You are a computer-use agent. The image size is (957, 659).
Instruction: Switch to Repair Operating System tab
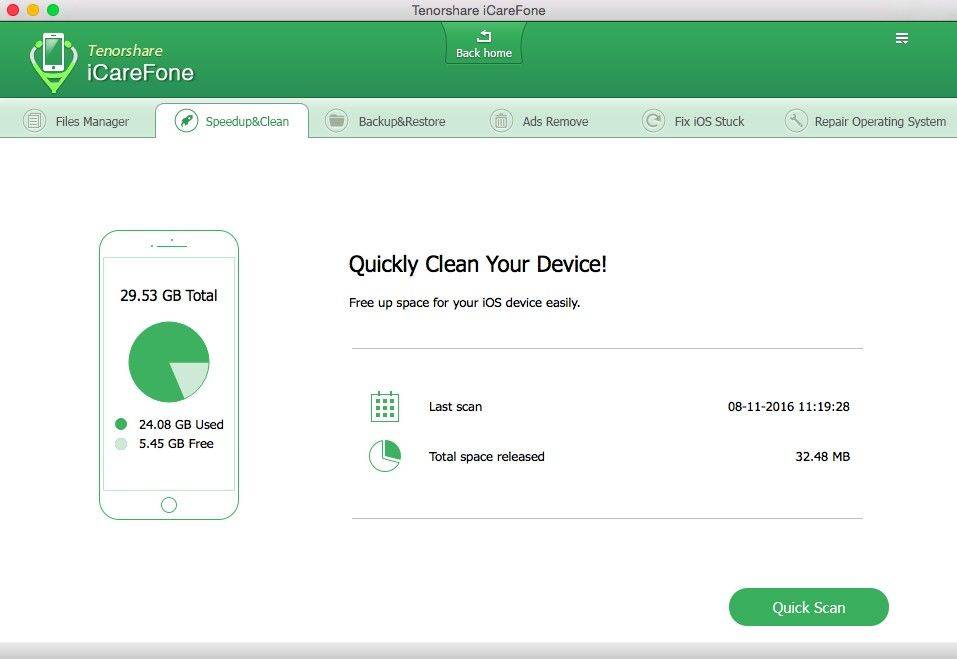tap(865, 121)
